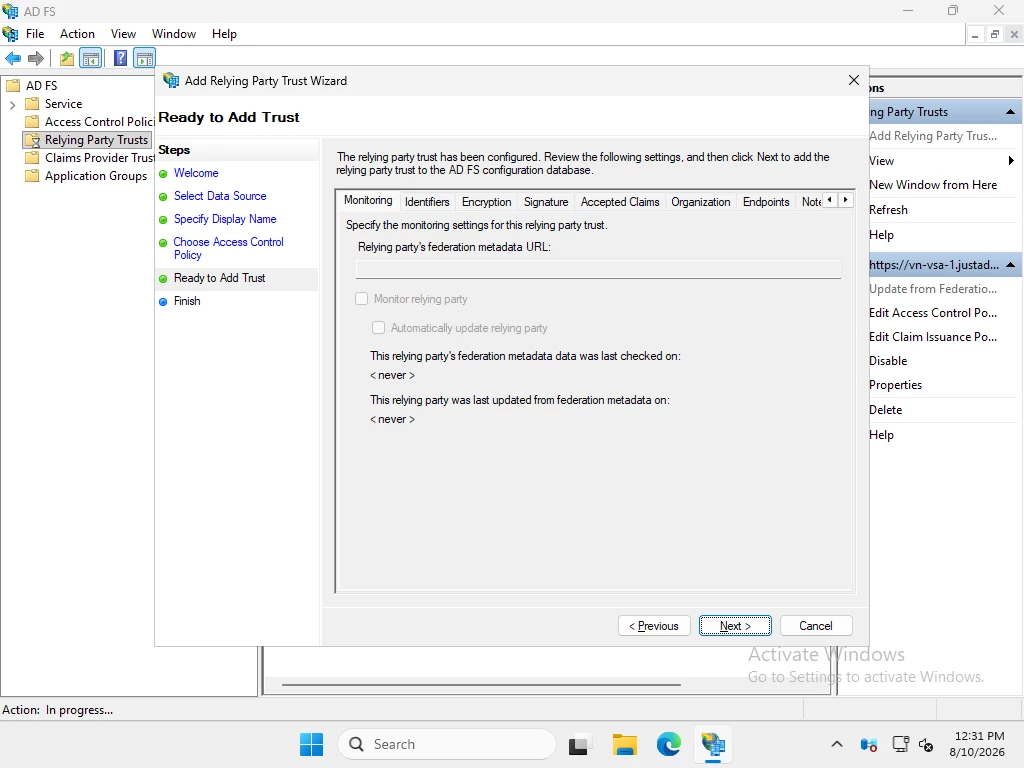The image size is (1024, 768).
Task: Open the Window menu
Action: pos(174,34)
